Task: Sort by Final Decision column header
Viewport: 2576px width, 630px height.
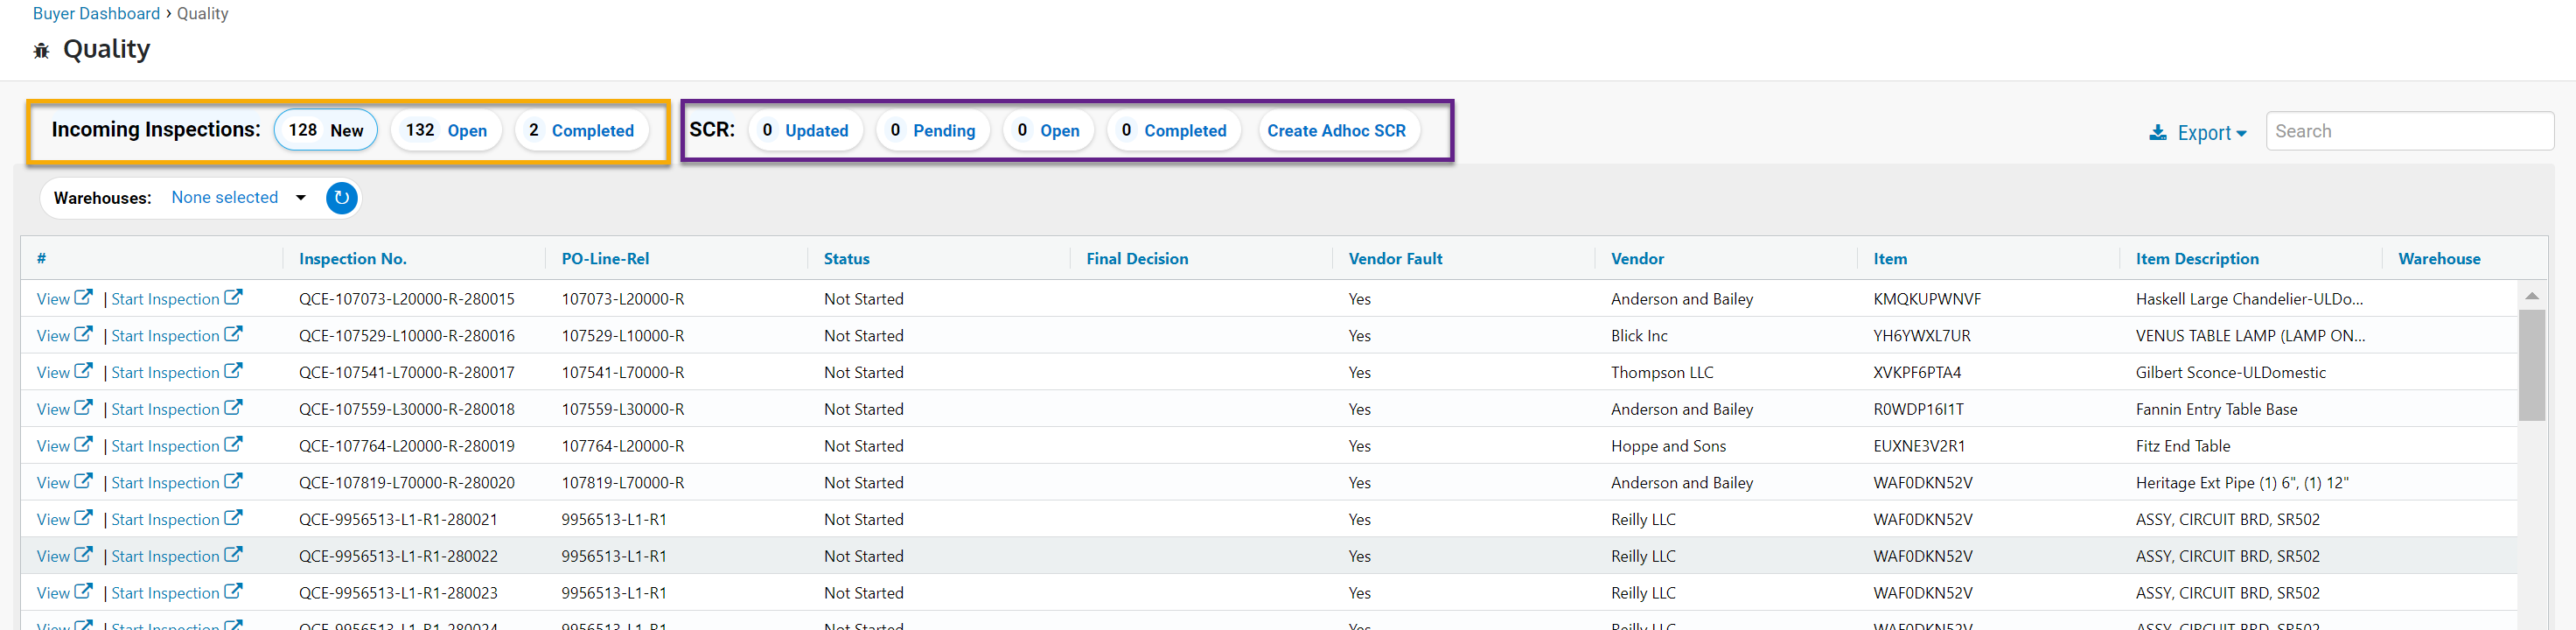Action: coord(1137,259)
